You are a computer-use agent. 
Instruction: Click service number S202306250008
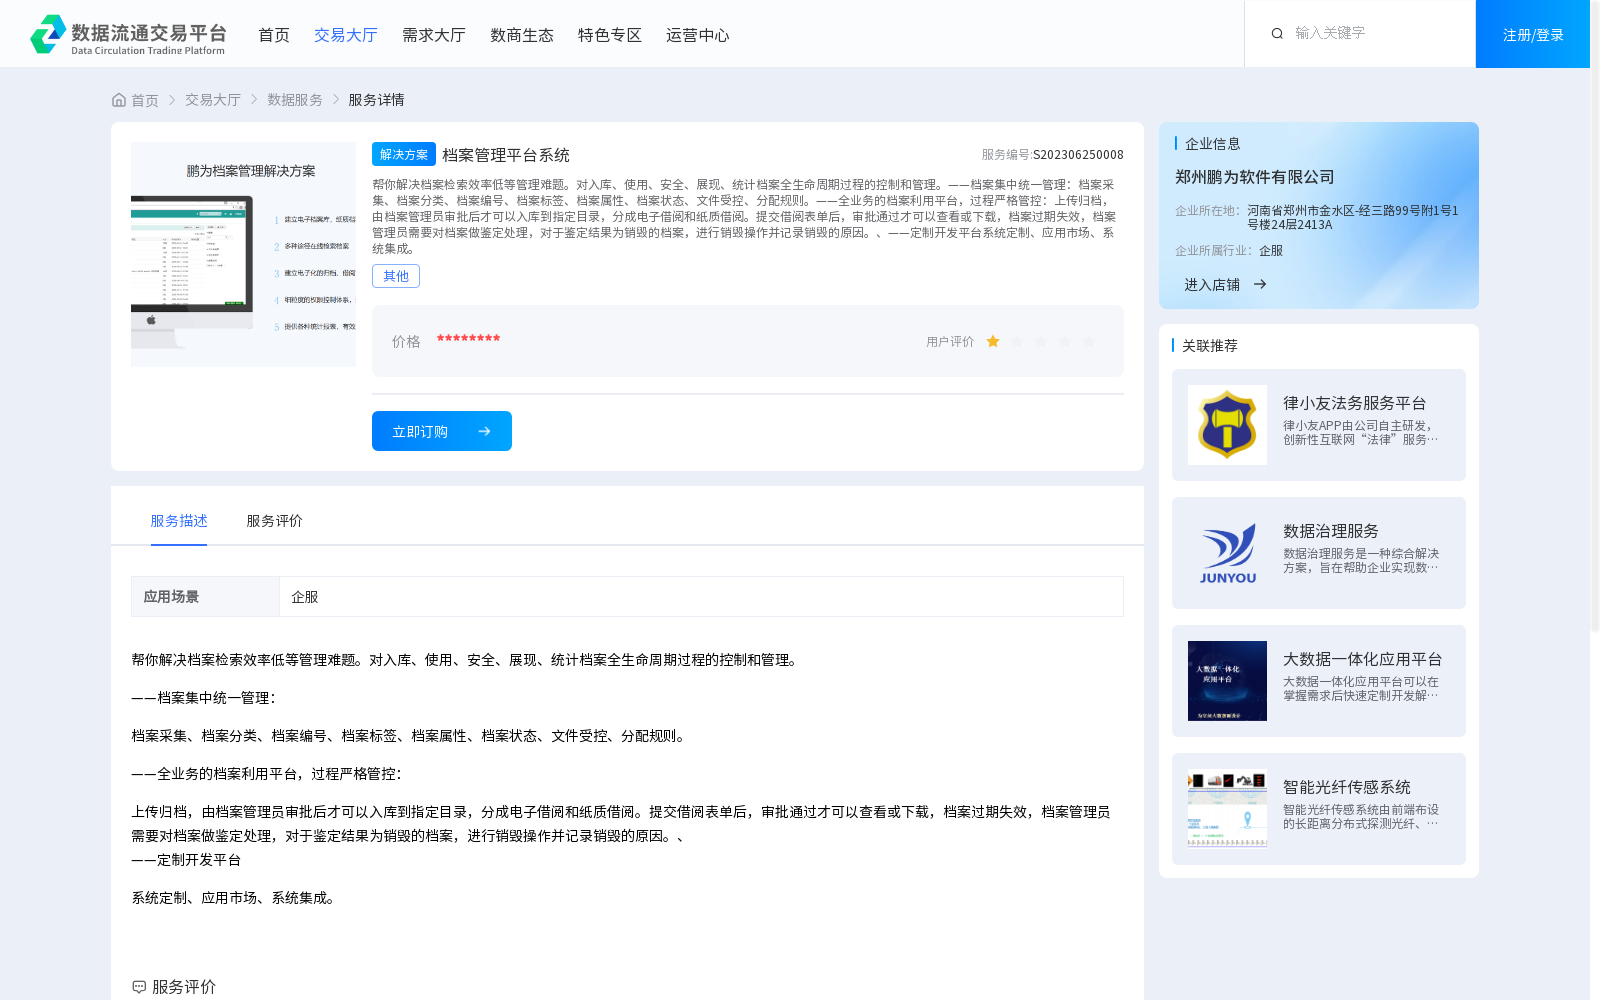point(1078,155)
